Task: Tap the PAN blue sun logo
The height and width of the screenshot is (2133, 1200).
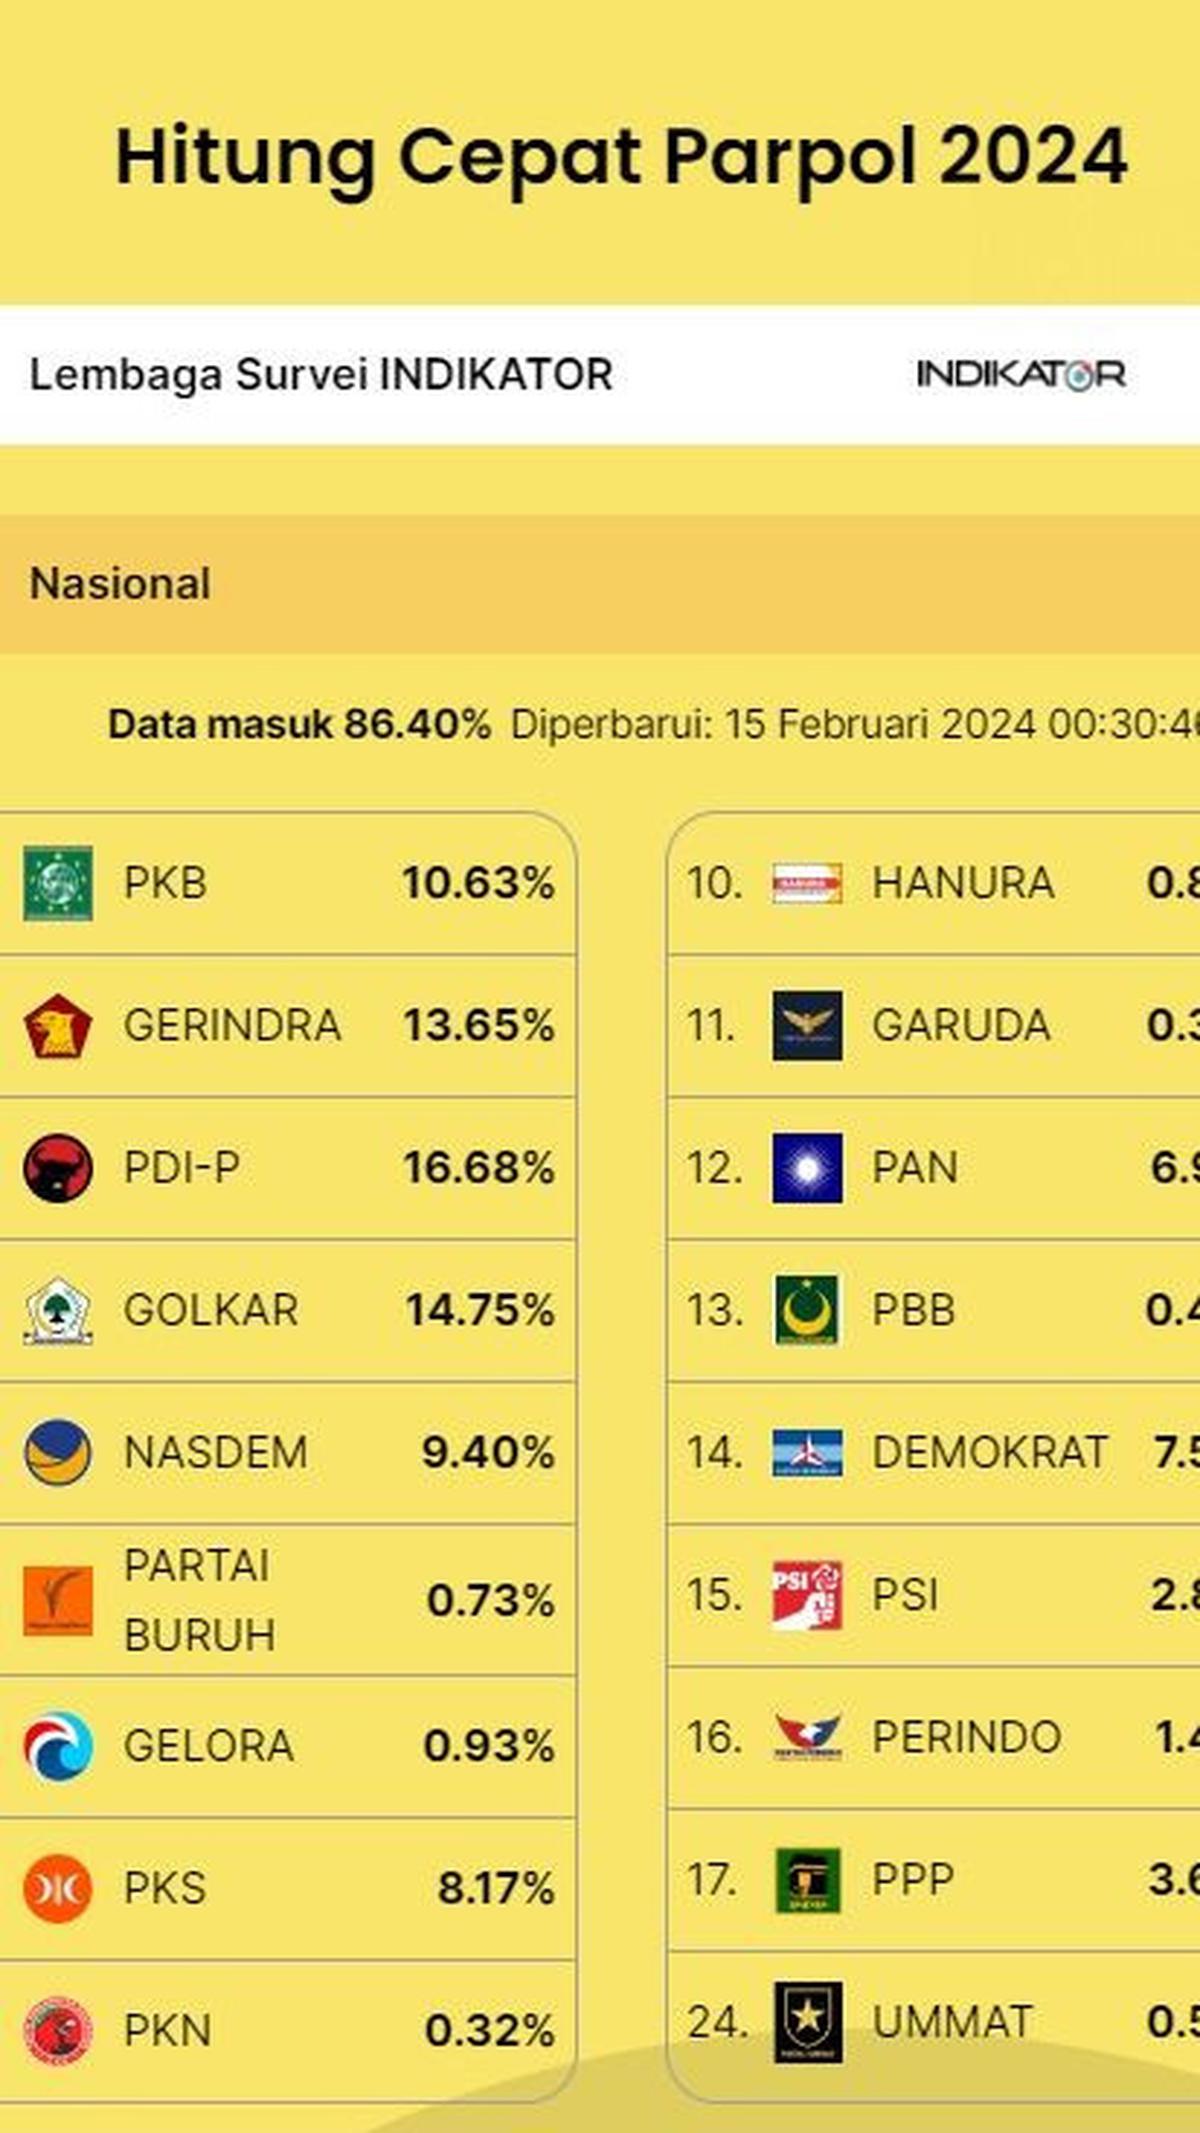Action: [807, 1167]
